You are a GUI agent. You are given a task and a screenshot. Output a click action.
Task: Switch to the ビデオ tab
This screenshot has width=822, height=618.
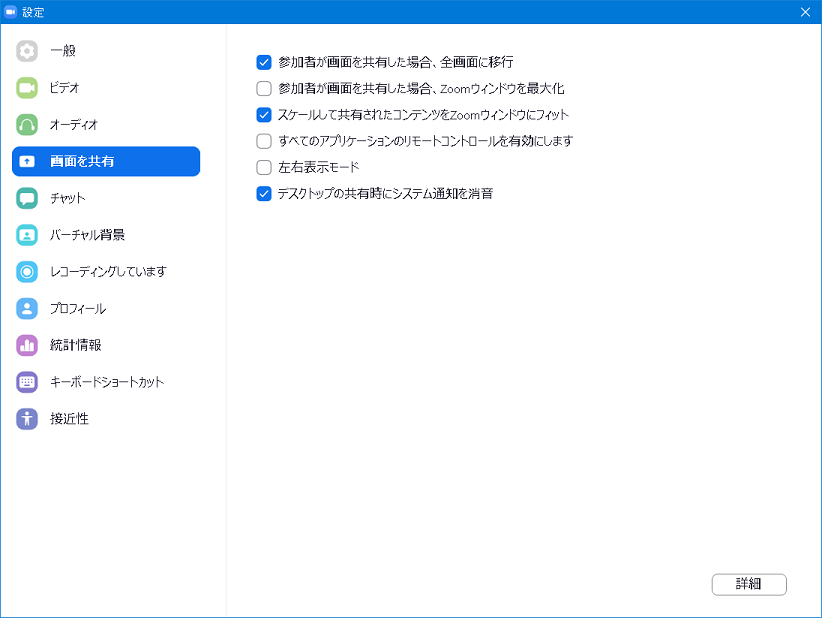106,88
